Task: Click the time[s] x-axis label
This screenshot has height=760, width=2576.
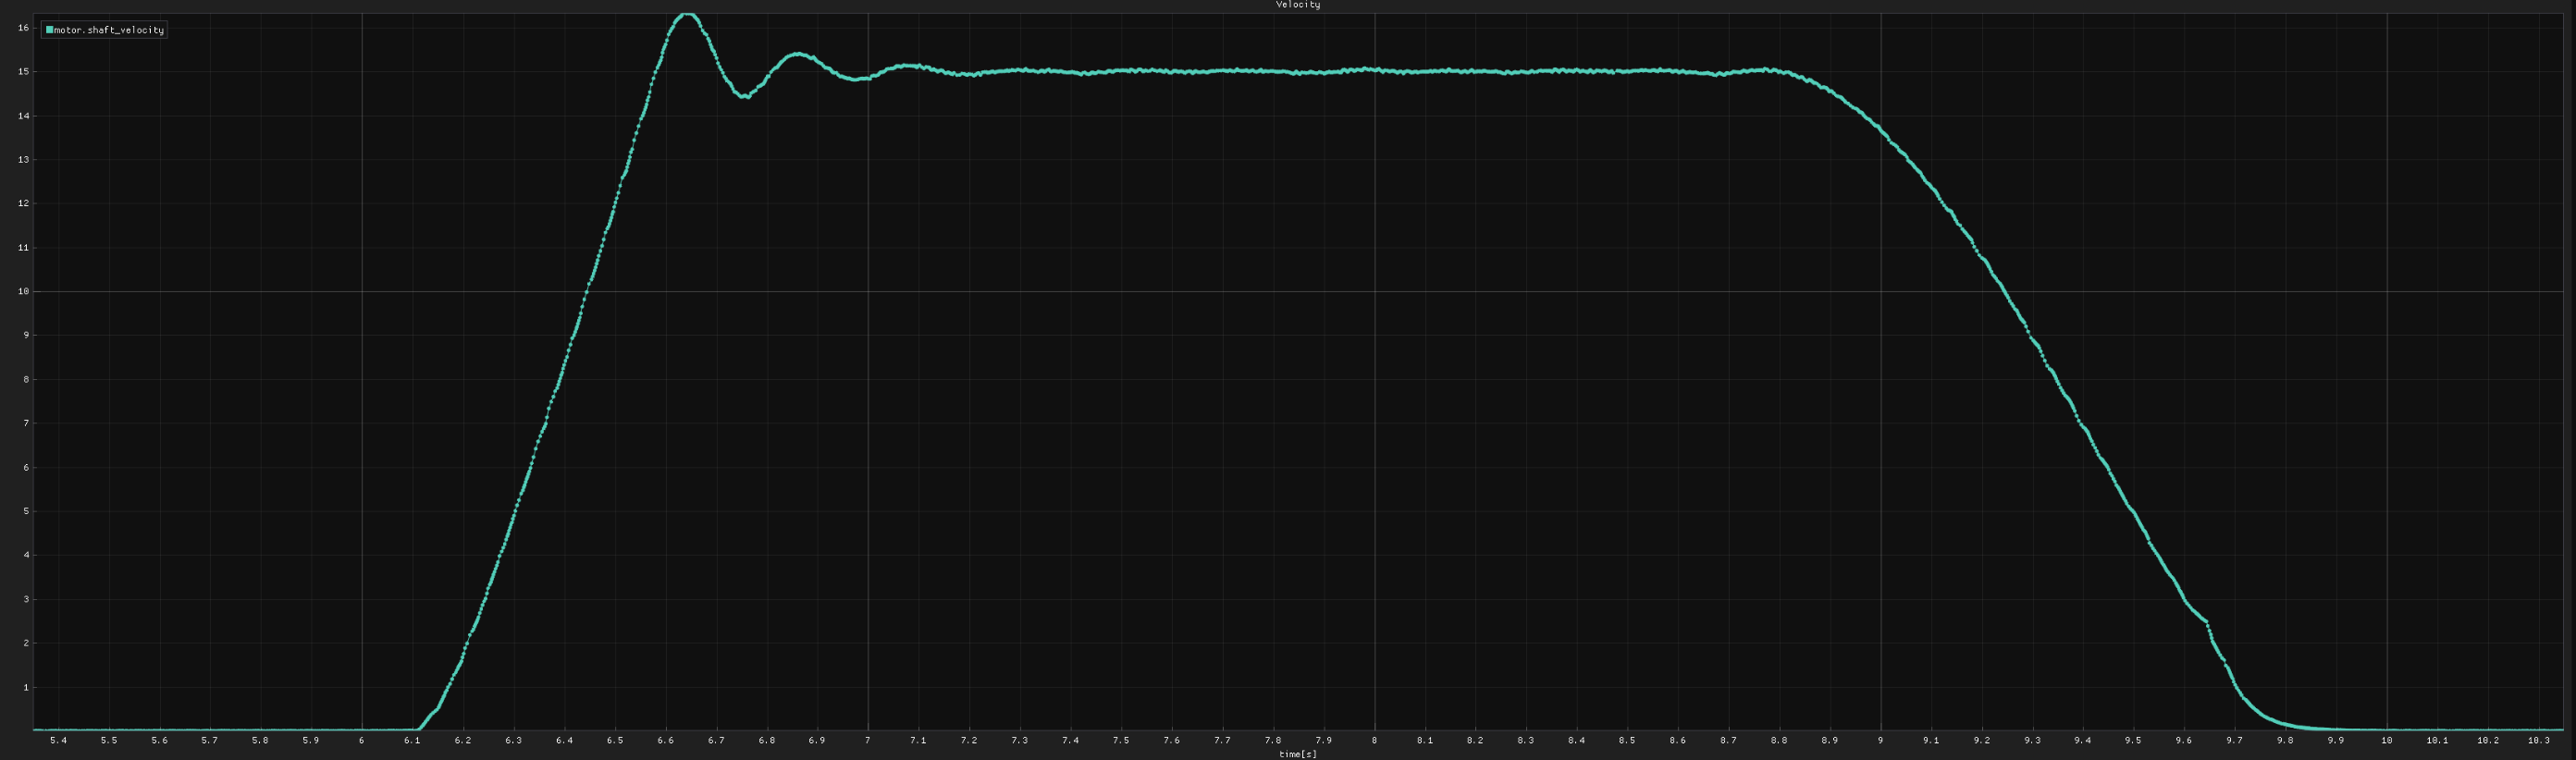Action: coord(1297,754)
